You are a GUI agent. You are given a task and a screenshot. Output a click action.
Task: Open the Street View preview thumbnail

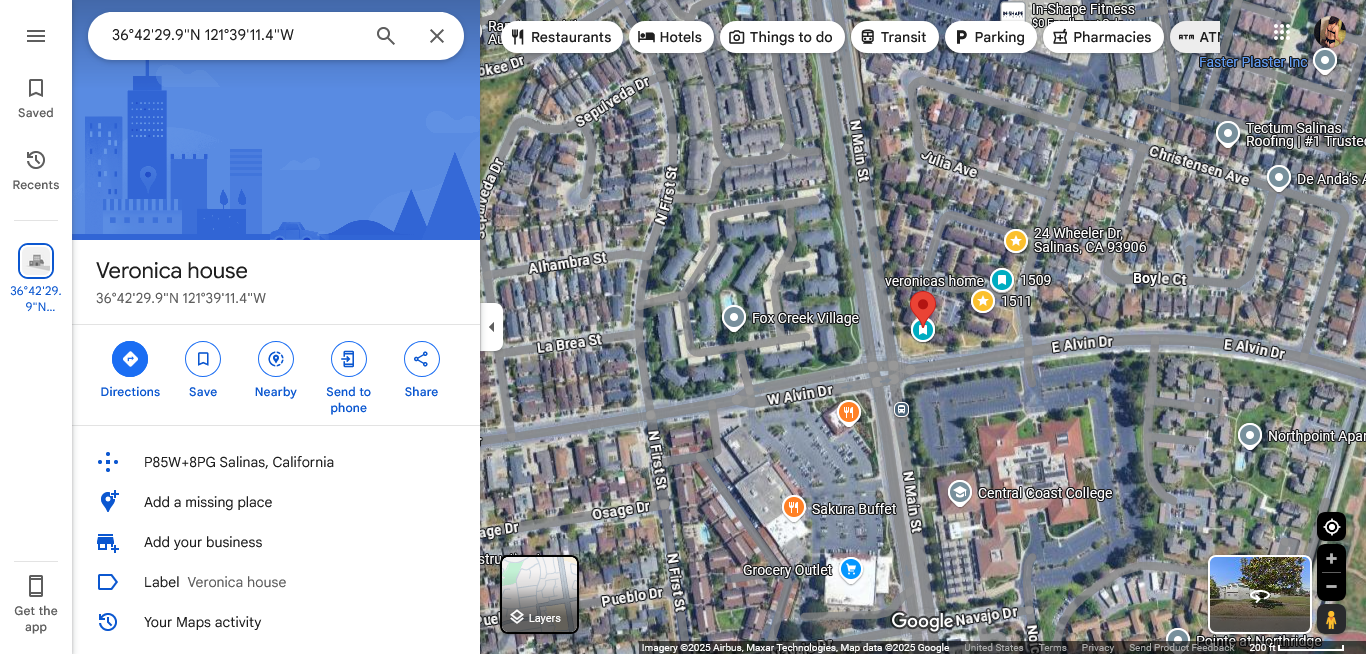coord(1260,594)
